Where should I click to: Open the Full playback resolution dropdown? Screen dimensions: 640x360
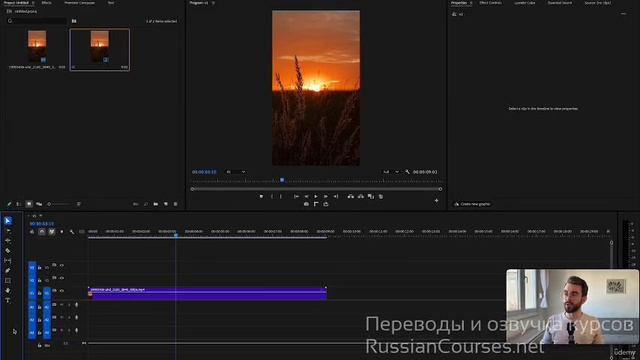coord(391,172)
